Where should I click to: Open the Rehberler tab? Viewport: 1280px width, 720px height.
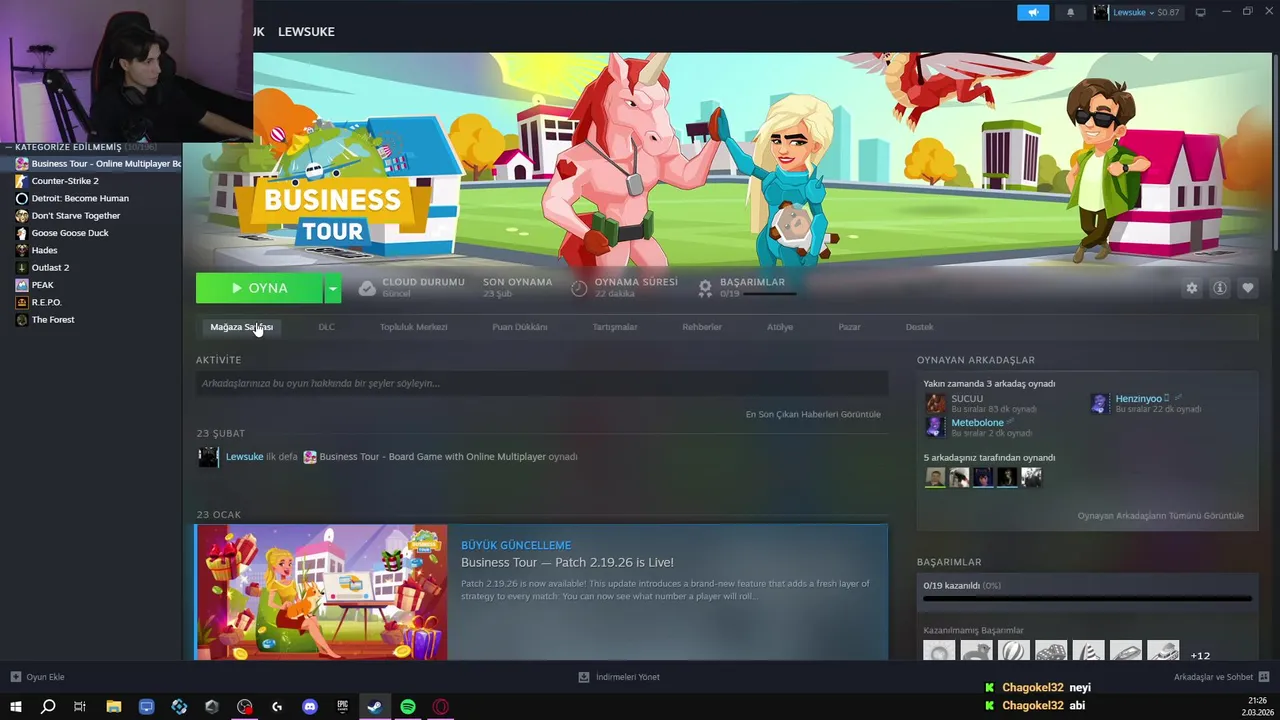[701, 327]
